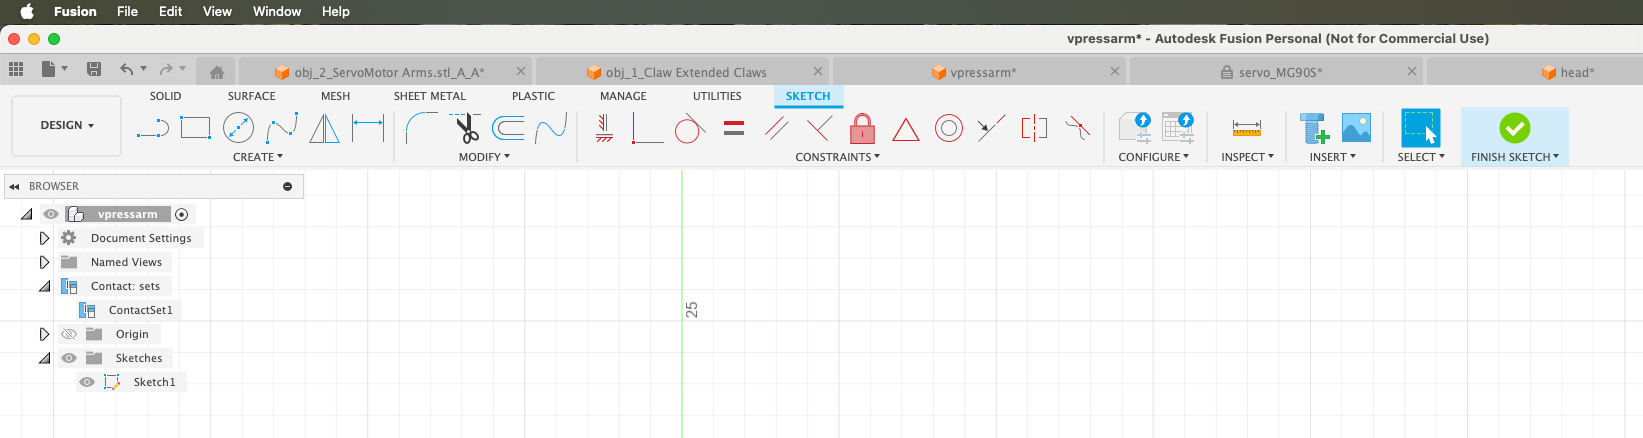
Task: Open the CREATE dropdown menu
Action: pyautogui.click(x=258, y=157)
